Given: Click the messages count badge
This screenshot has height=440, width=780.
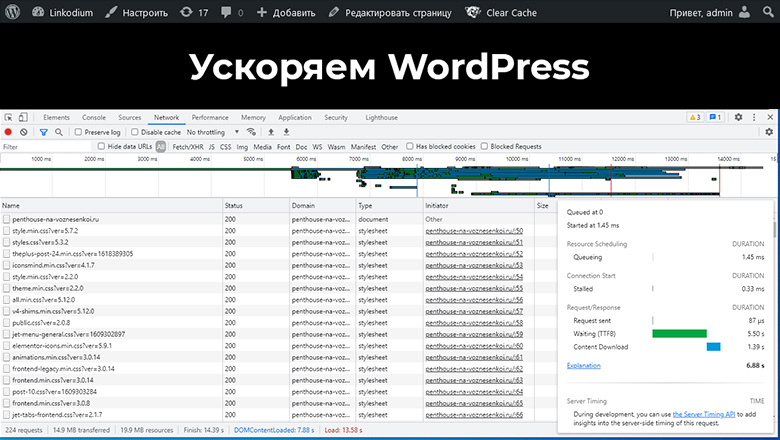Looking at the screenshot, I should click(x=715, y=117).
